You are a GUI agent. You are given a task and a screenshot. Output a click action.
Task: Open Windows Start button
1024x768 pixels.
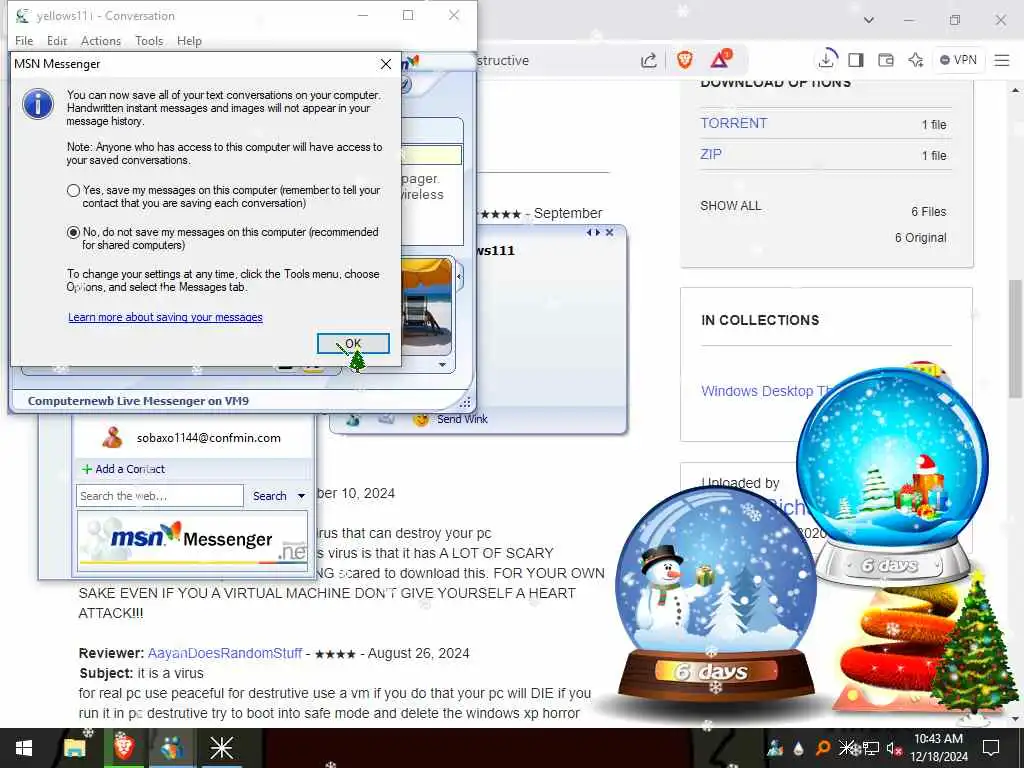click(24, 748)
